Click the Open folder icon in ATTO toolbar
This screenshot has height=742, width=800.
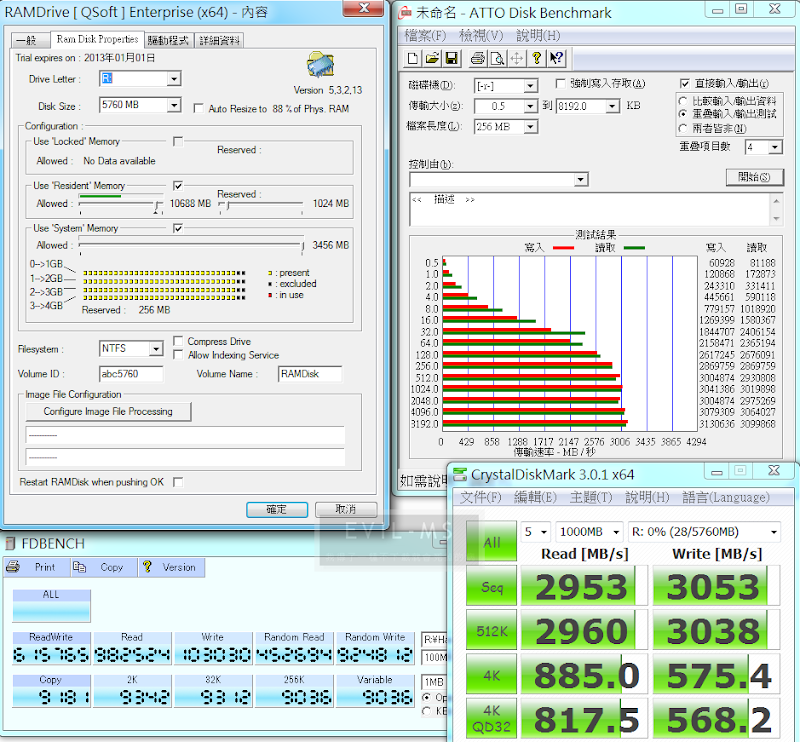(432, 59)
